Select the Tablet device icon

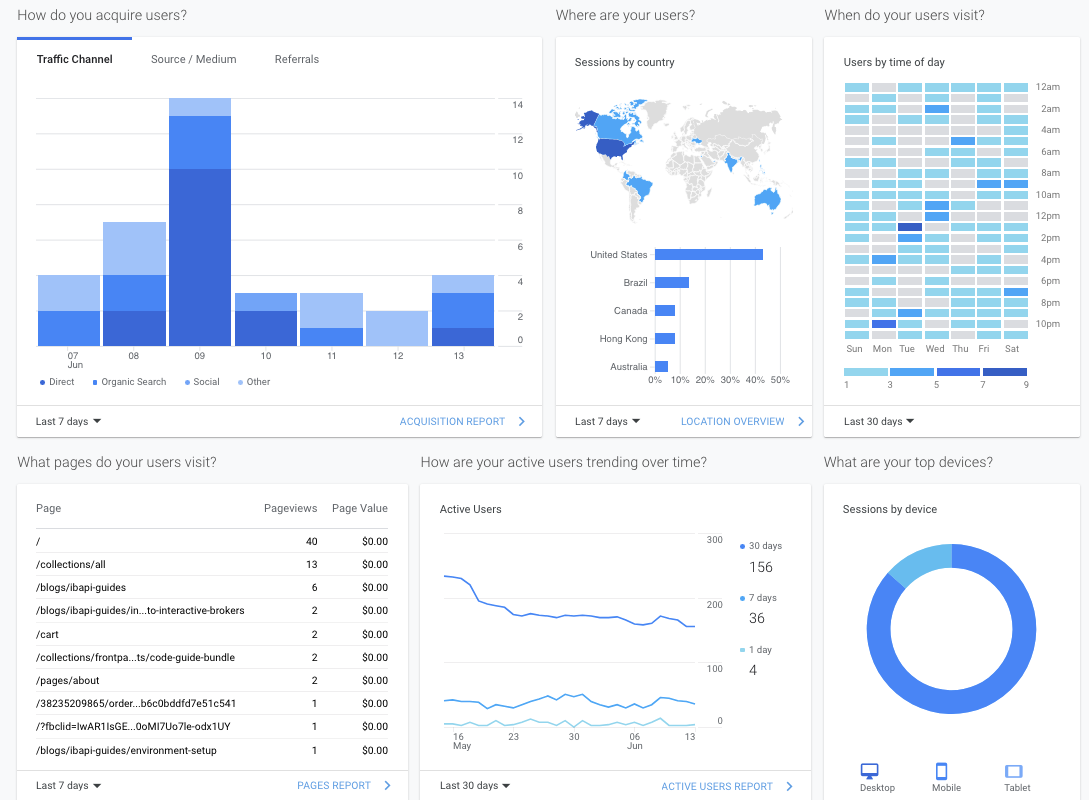(1015, 770)
